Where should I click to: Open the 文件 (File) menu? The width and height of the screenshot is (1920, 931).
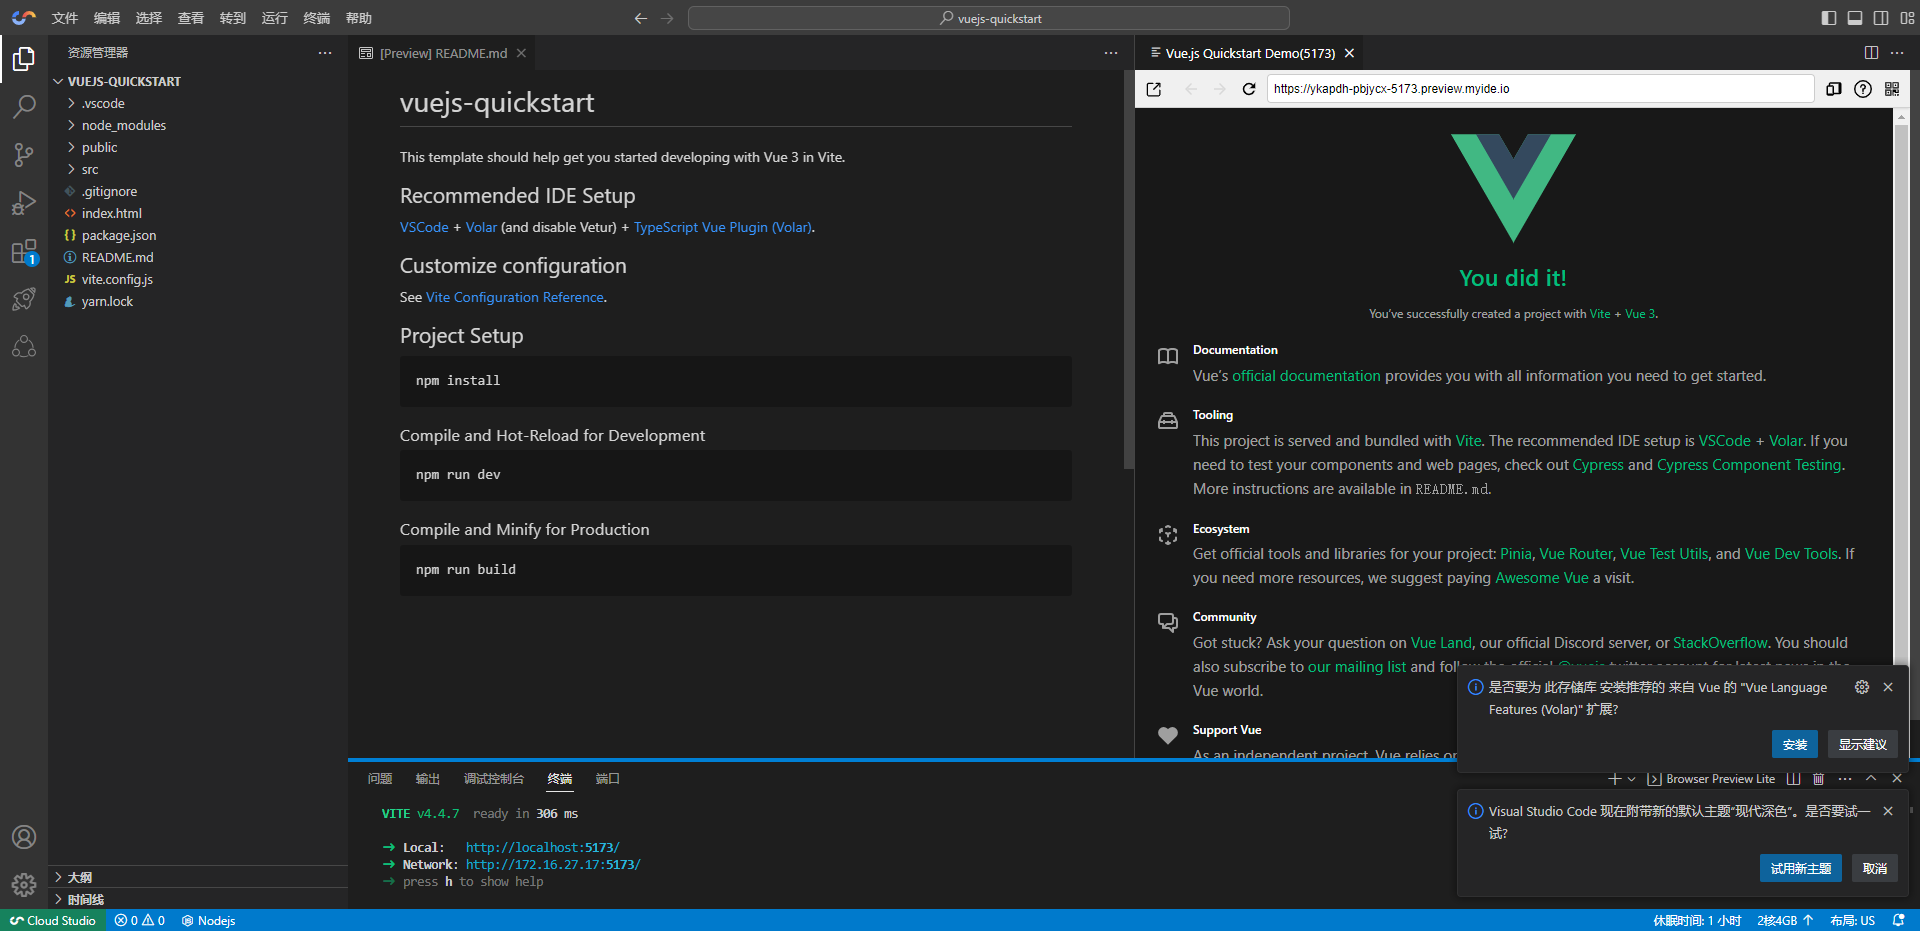[65, 18]
